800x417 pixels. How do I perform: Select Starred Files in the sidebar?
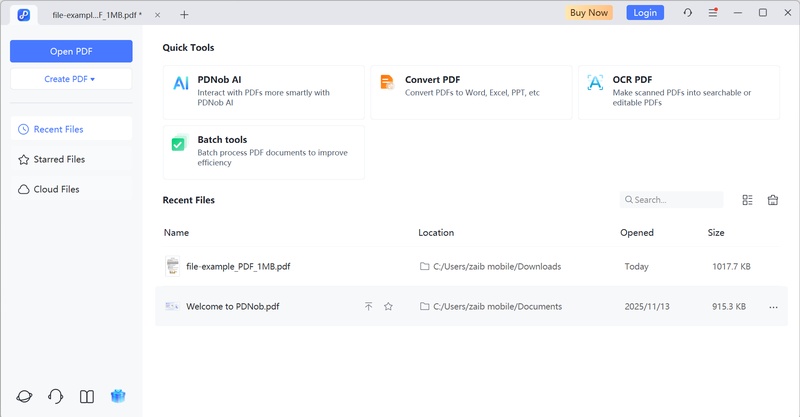click(x=71, y=159)
